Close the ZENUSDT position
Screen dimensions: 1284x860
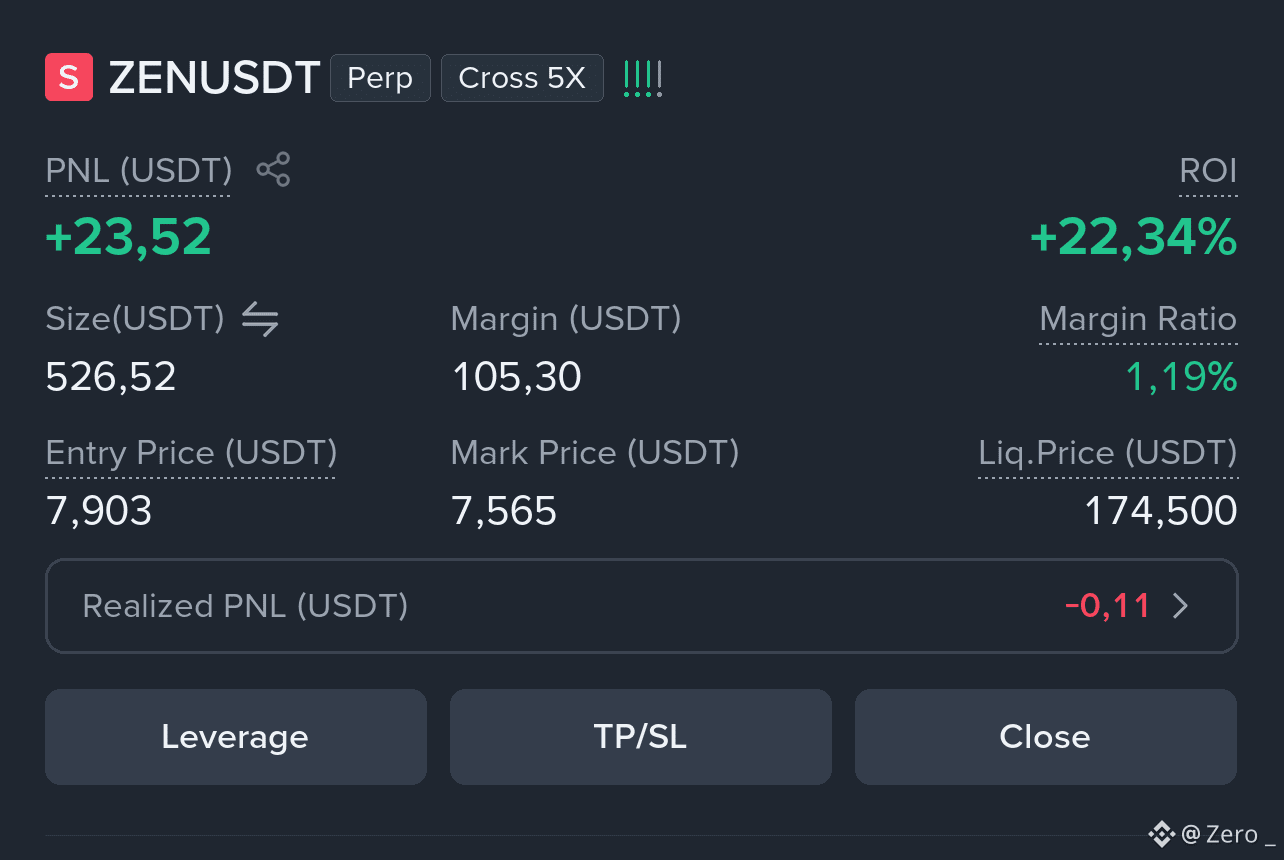1046,737
